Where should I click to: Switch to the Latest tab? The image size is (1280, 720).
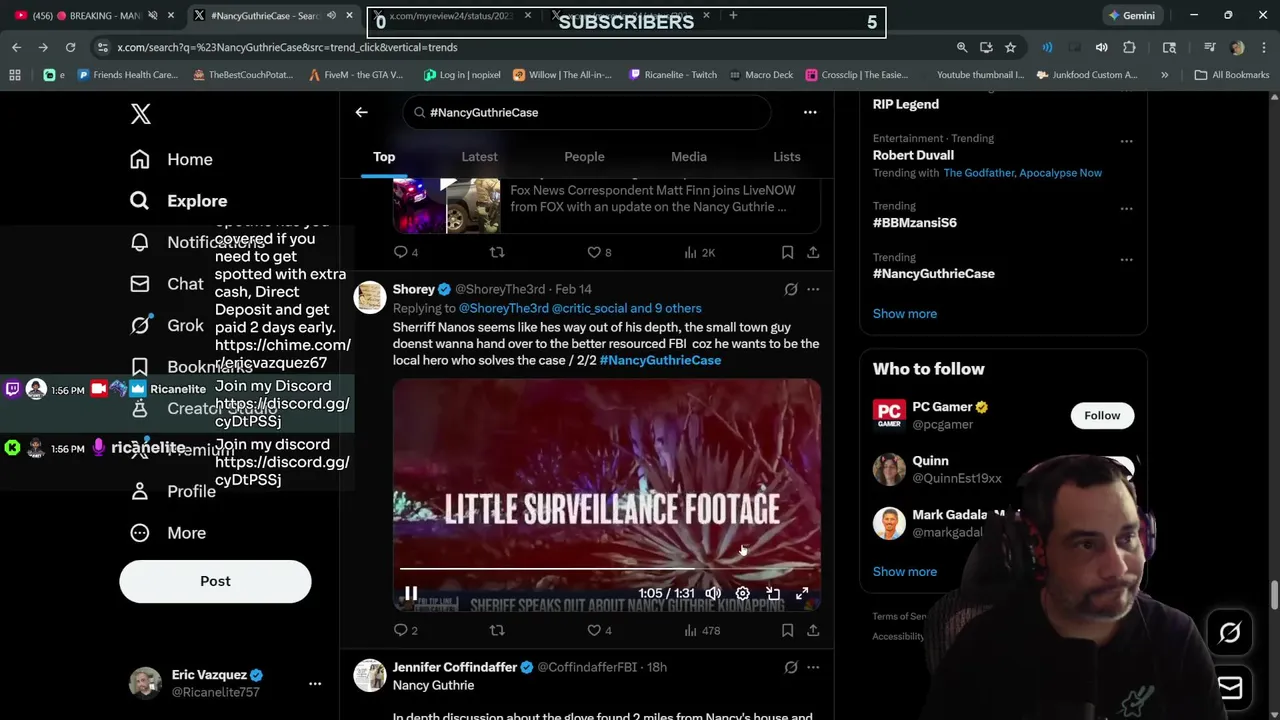[x=479, y=157]
